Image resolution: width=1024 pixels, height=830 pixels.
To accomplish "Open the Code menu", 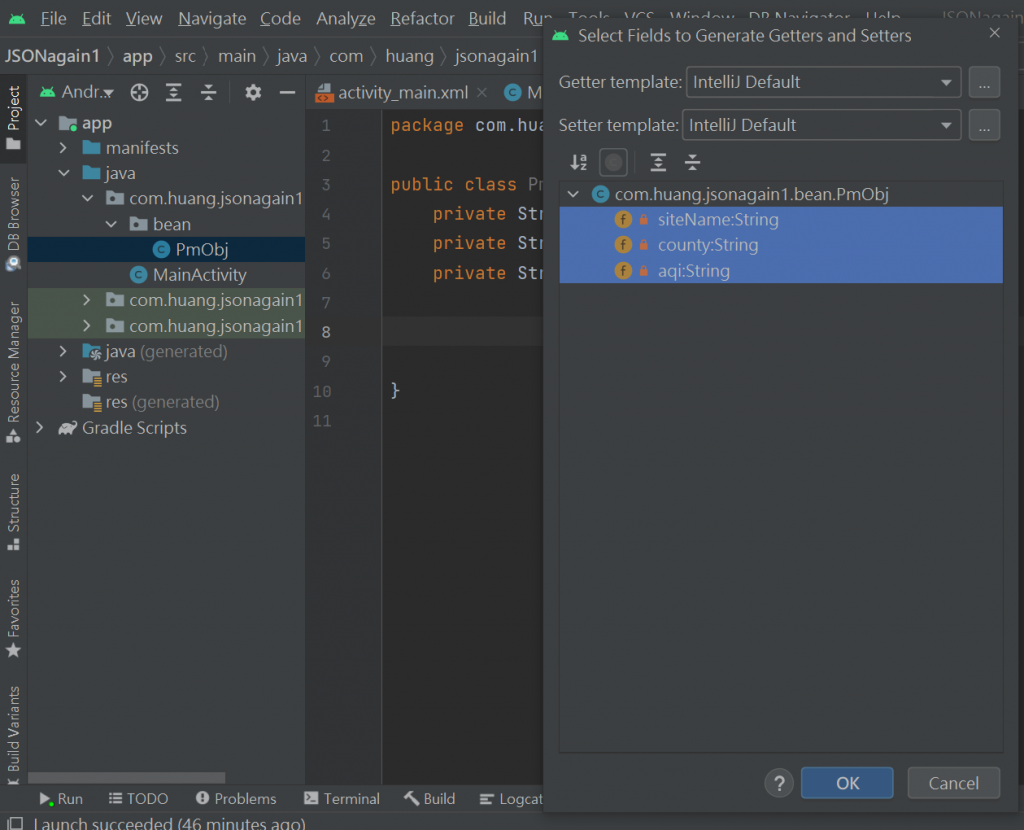I will 280,18.
